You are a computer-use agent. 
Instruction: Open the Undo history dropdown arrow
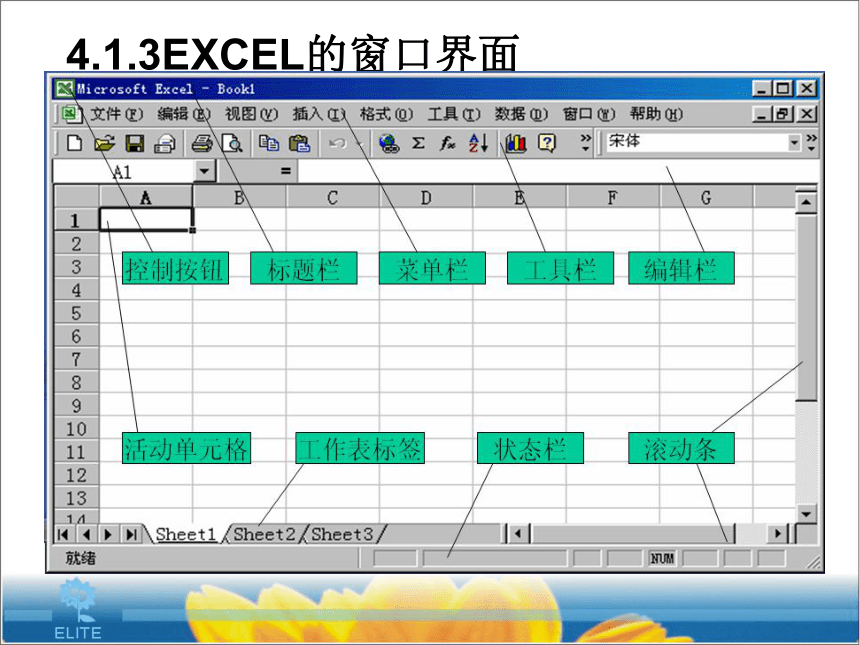359,144
